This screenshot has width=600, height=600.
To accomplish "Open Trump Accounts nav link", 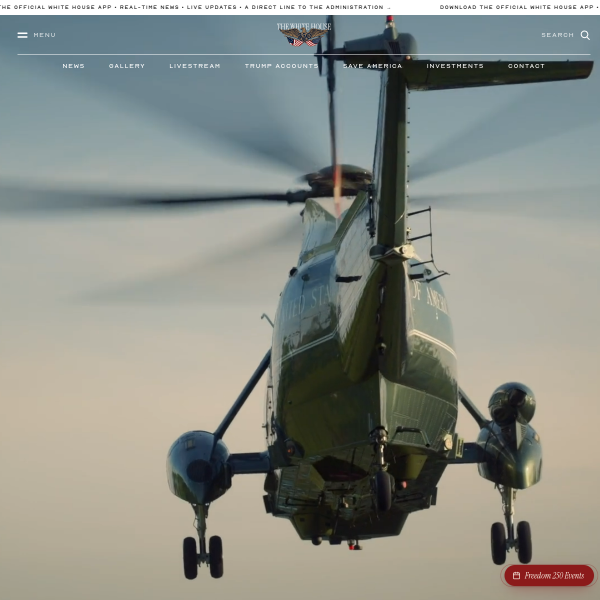I will [x=282, y=66].
